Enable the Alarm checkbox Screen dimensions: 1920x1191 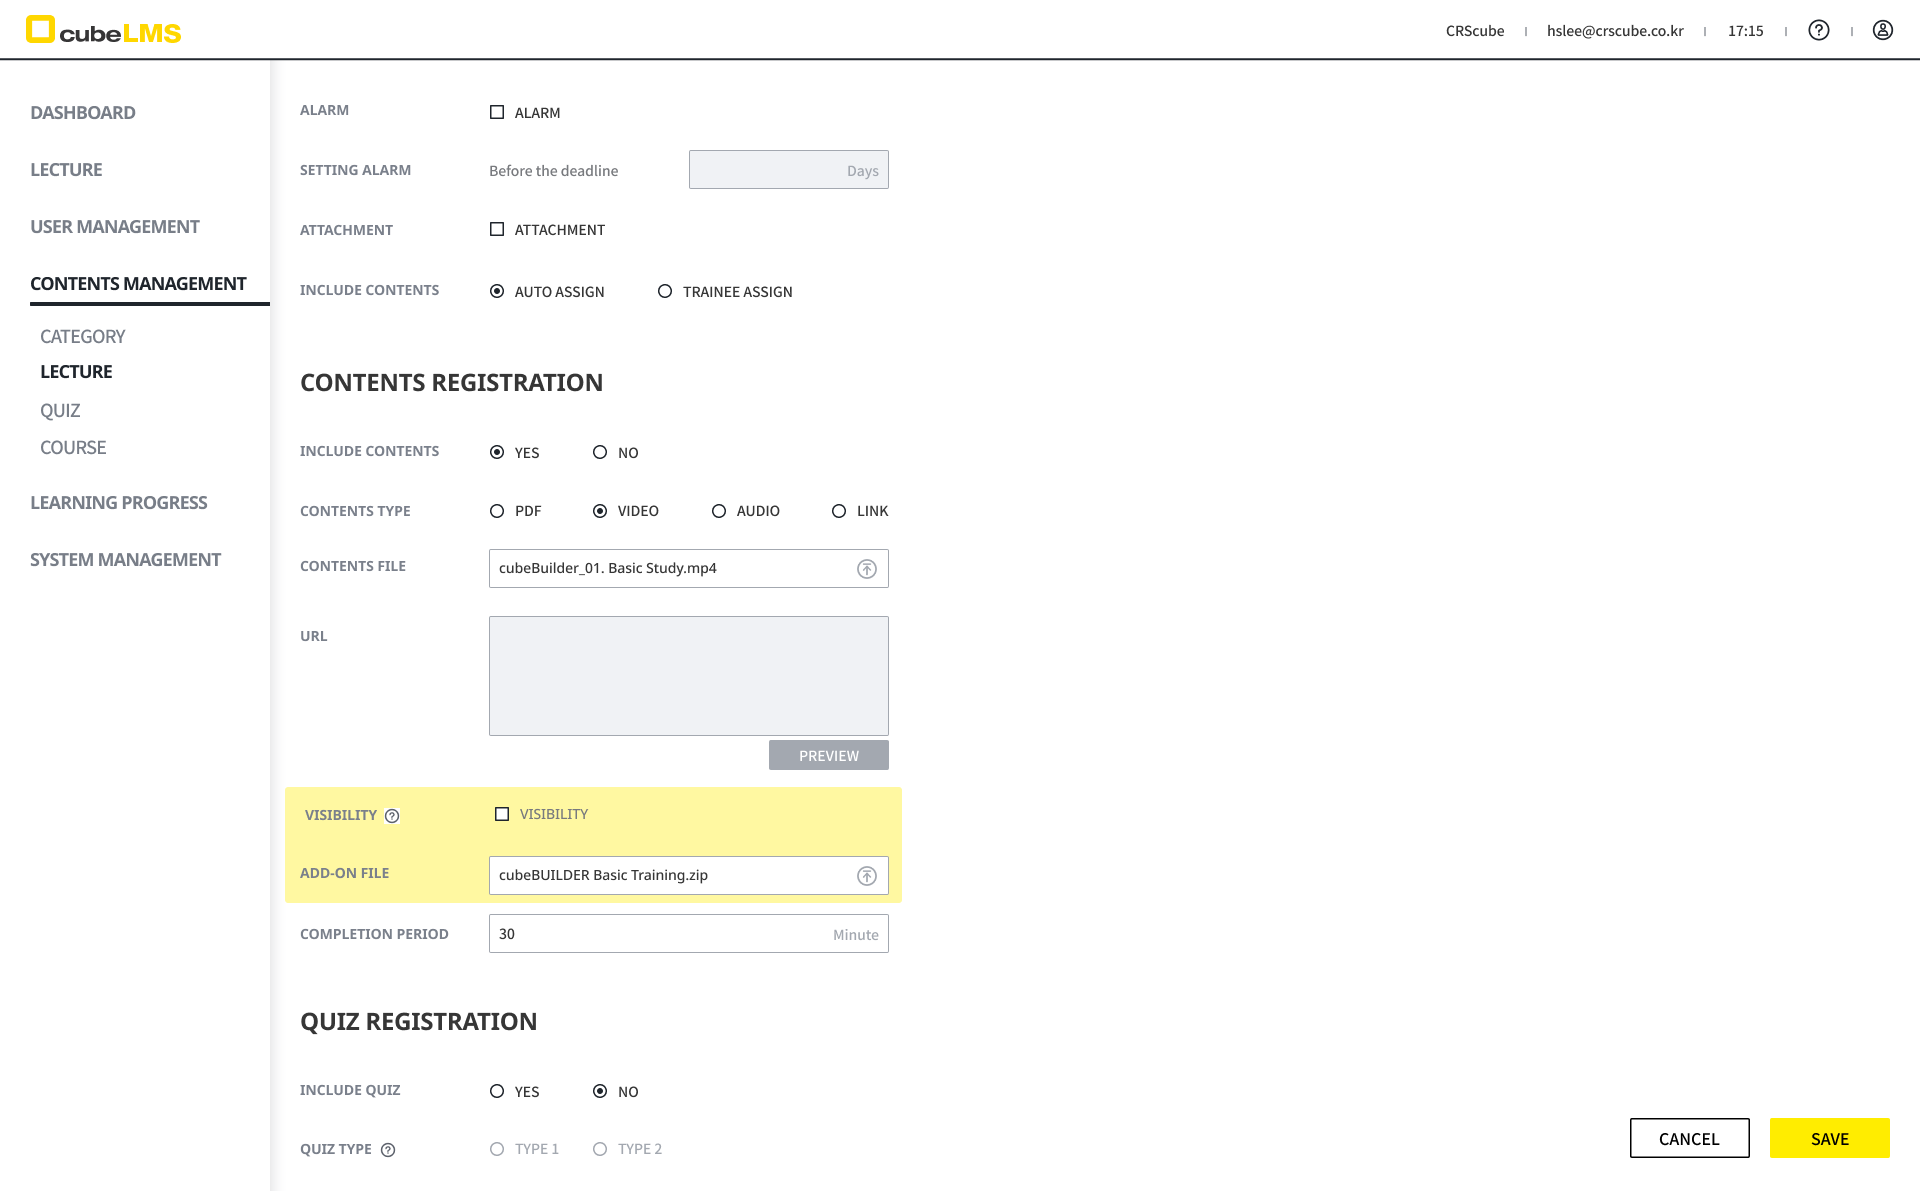(x=497, y=113)
